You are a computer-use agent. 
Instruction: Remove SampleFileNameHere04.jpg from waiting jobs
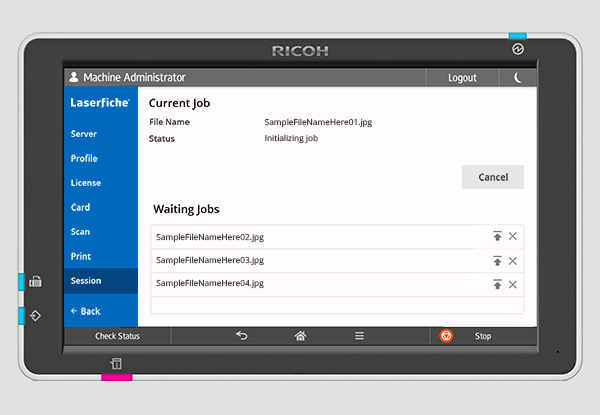point(513,284)
